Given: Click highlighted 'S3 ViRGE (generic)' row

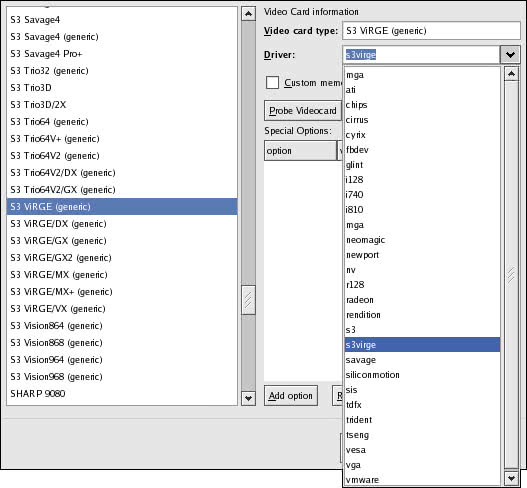Looking at the screenshot, I should (x=122, y=207).
